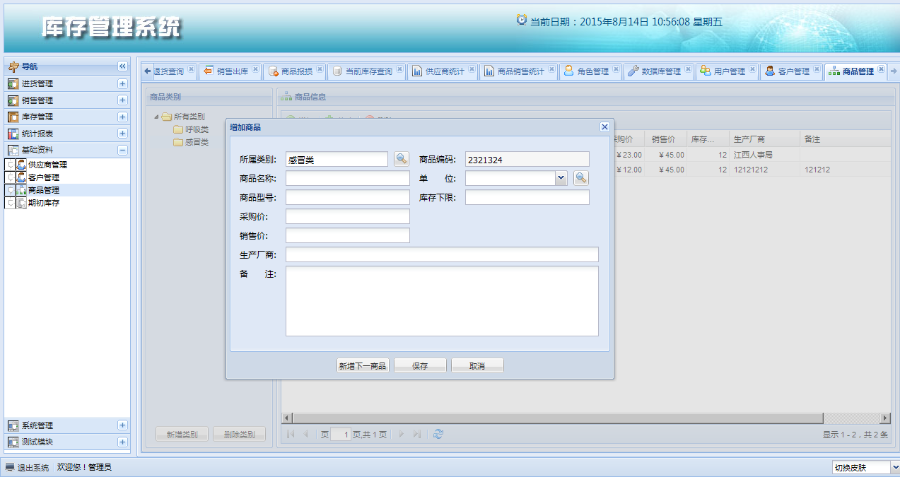Focus the 采购价 input field

pos(347,216)
